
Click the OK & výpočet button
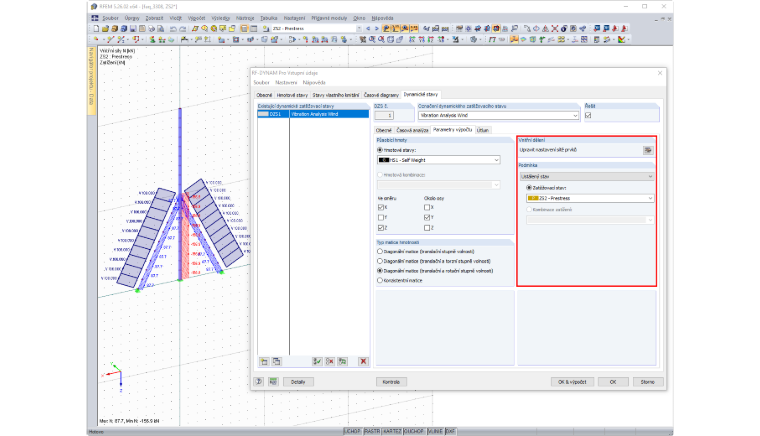pos(572,382)
